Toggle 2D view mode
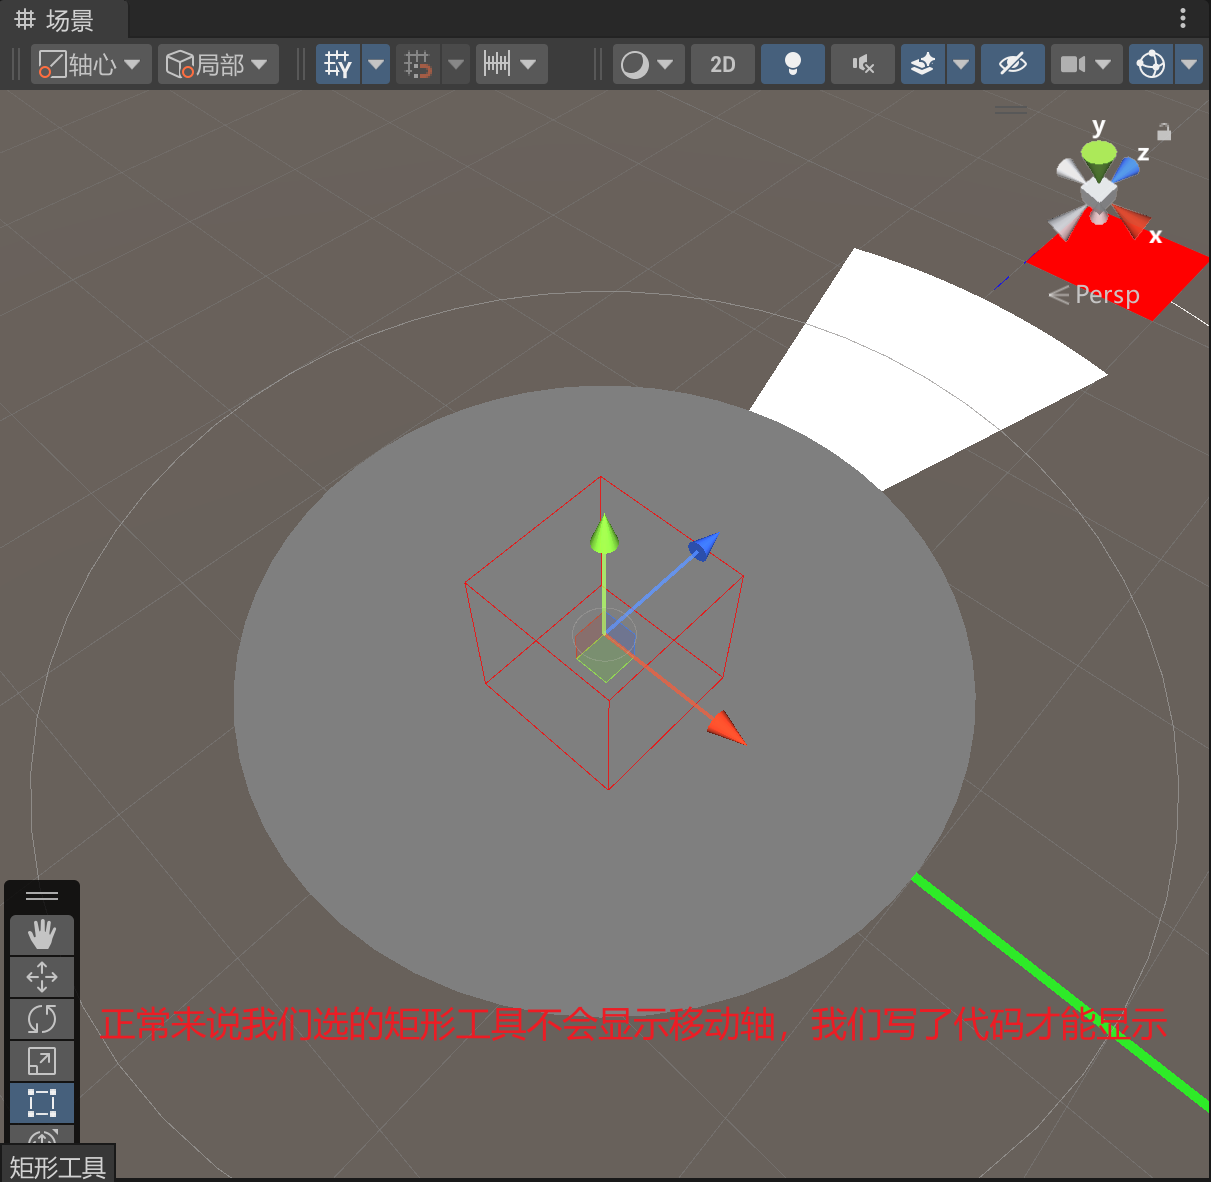The height and width of the screenshot is (1182, 1211). [722, 65]
